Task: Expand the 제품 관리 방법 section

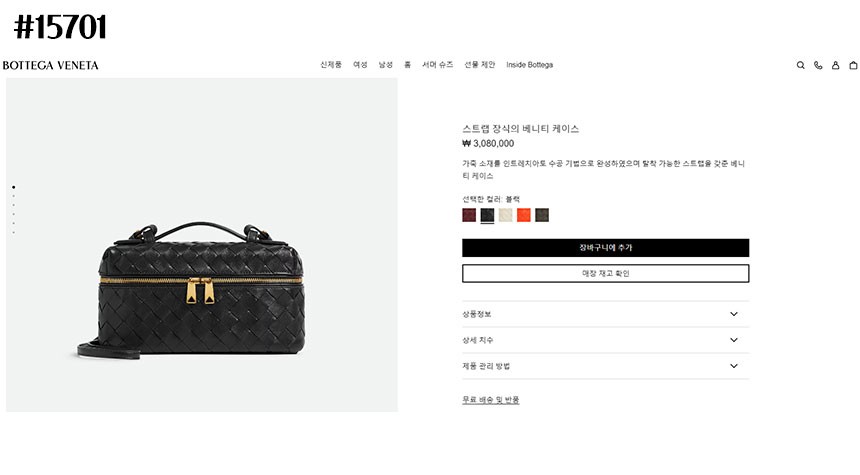Action: click(x=606, y=366)
